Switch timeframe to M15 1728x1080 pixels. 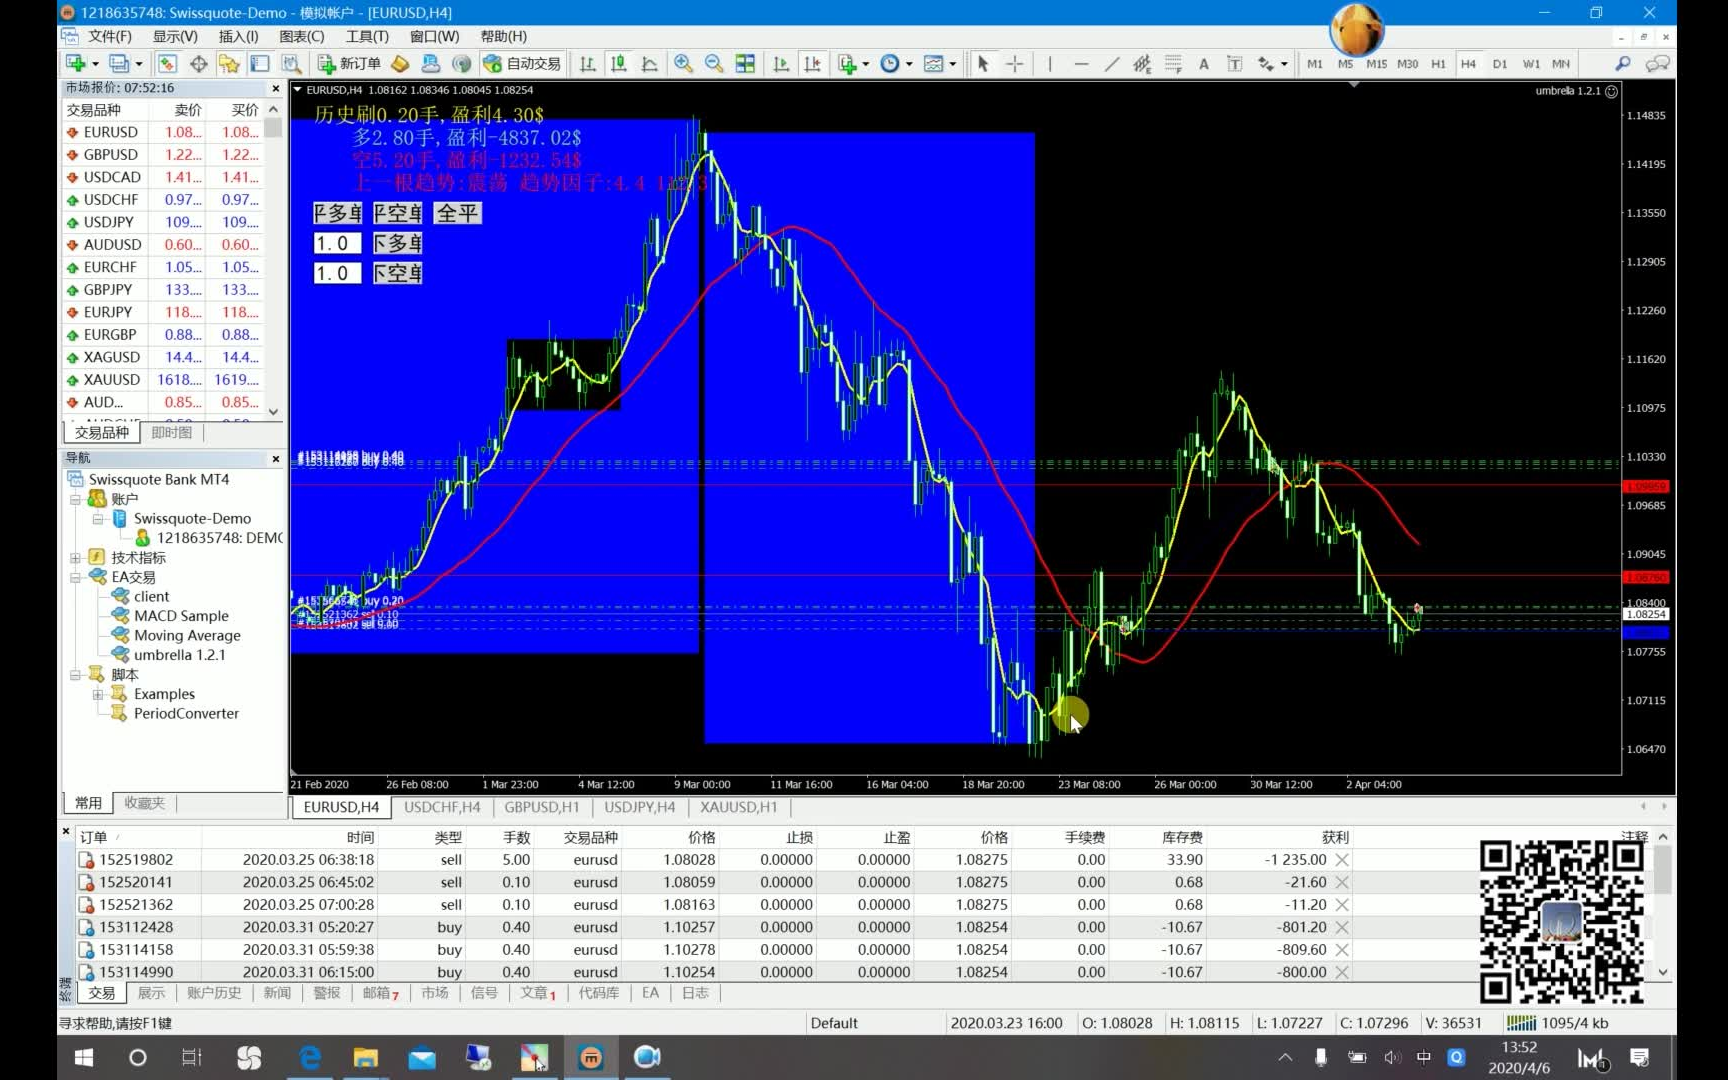coord(1376,63)
